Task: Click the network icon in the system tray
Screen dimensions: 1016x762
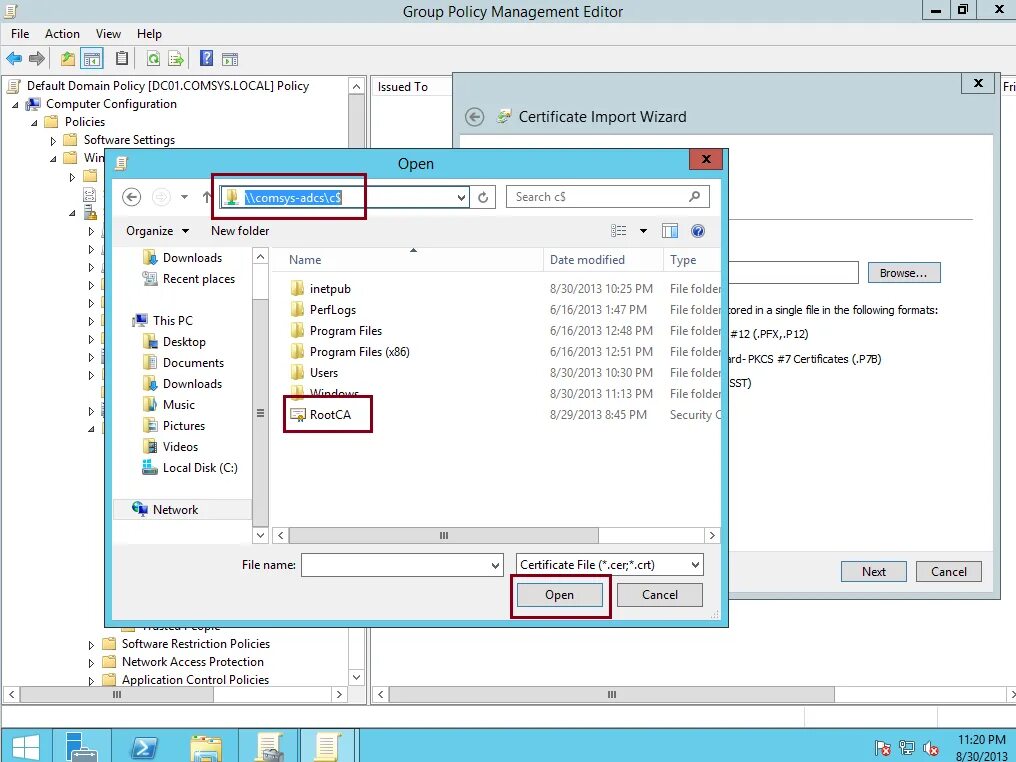Action: (906, 748)
